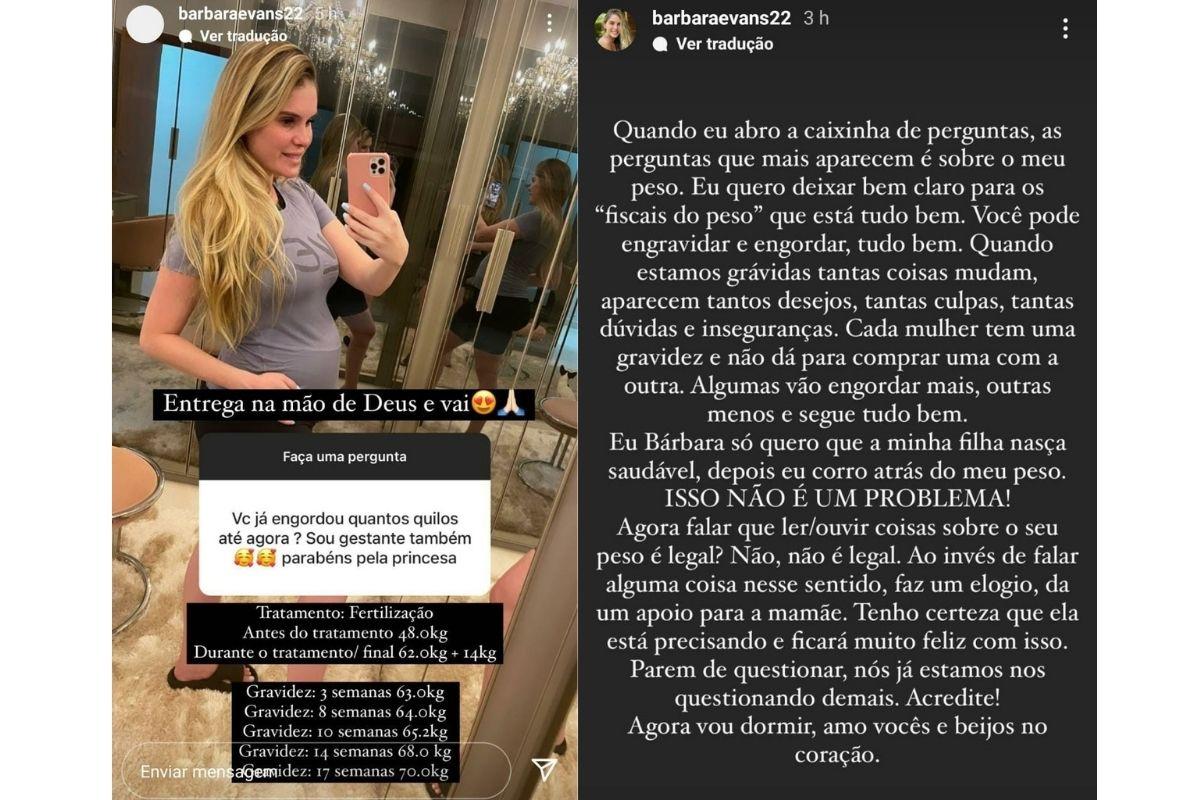Tap the pink phone in the mirror selfie

(x=367, y=184)
